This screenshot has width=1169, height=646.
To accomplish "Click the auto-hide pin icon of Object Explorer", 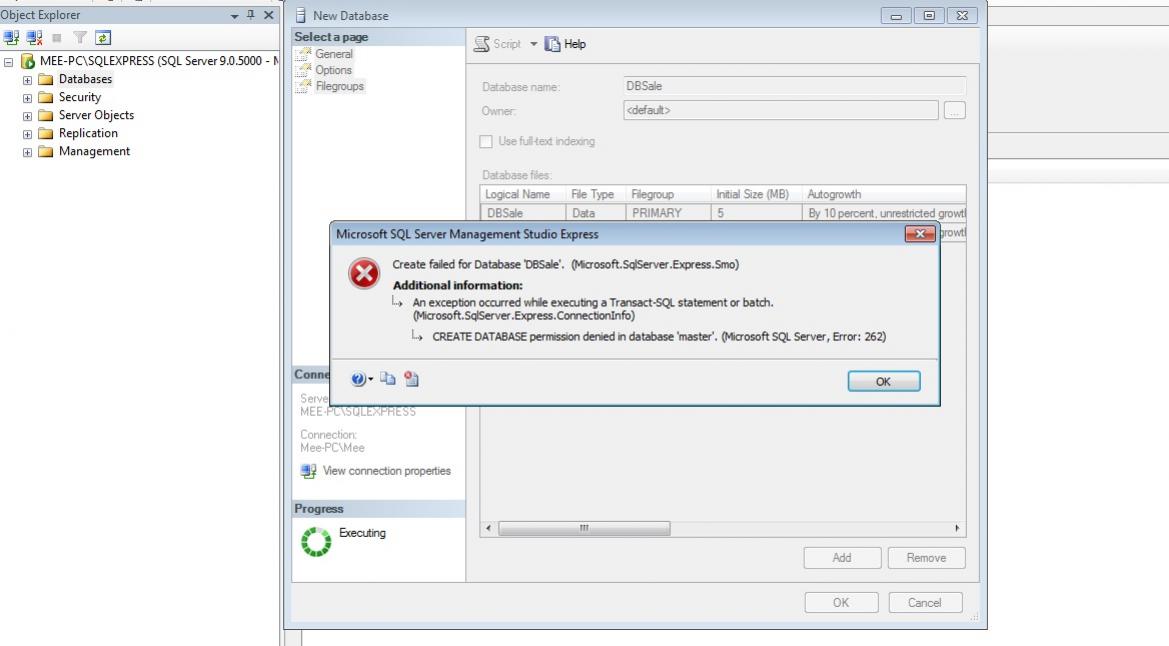I will pyautogui.click(x=250, y=15).
